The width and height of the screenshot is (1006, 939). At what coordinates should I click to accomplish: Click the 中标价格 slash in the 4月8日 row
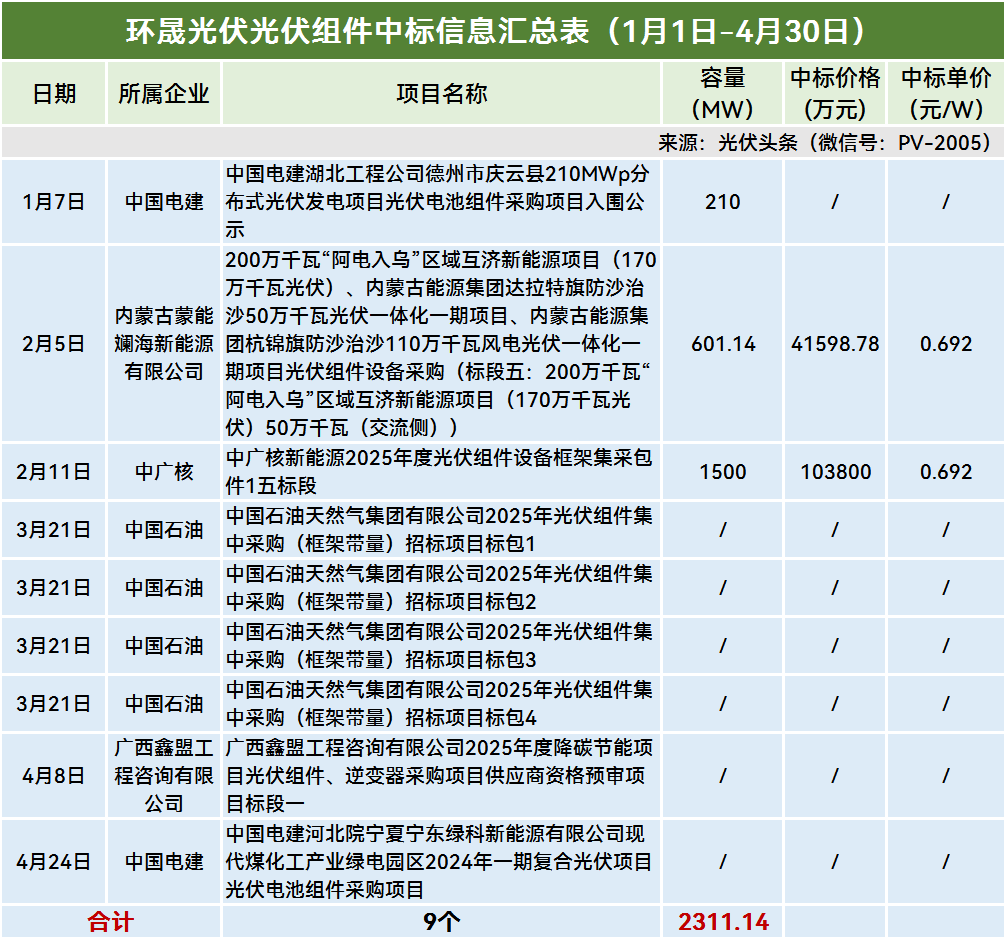835,775
